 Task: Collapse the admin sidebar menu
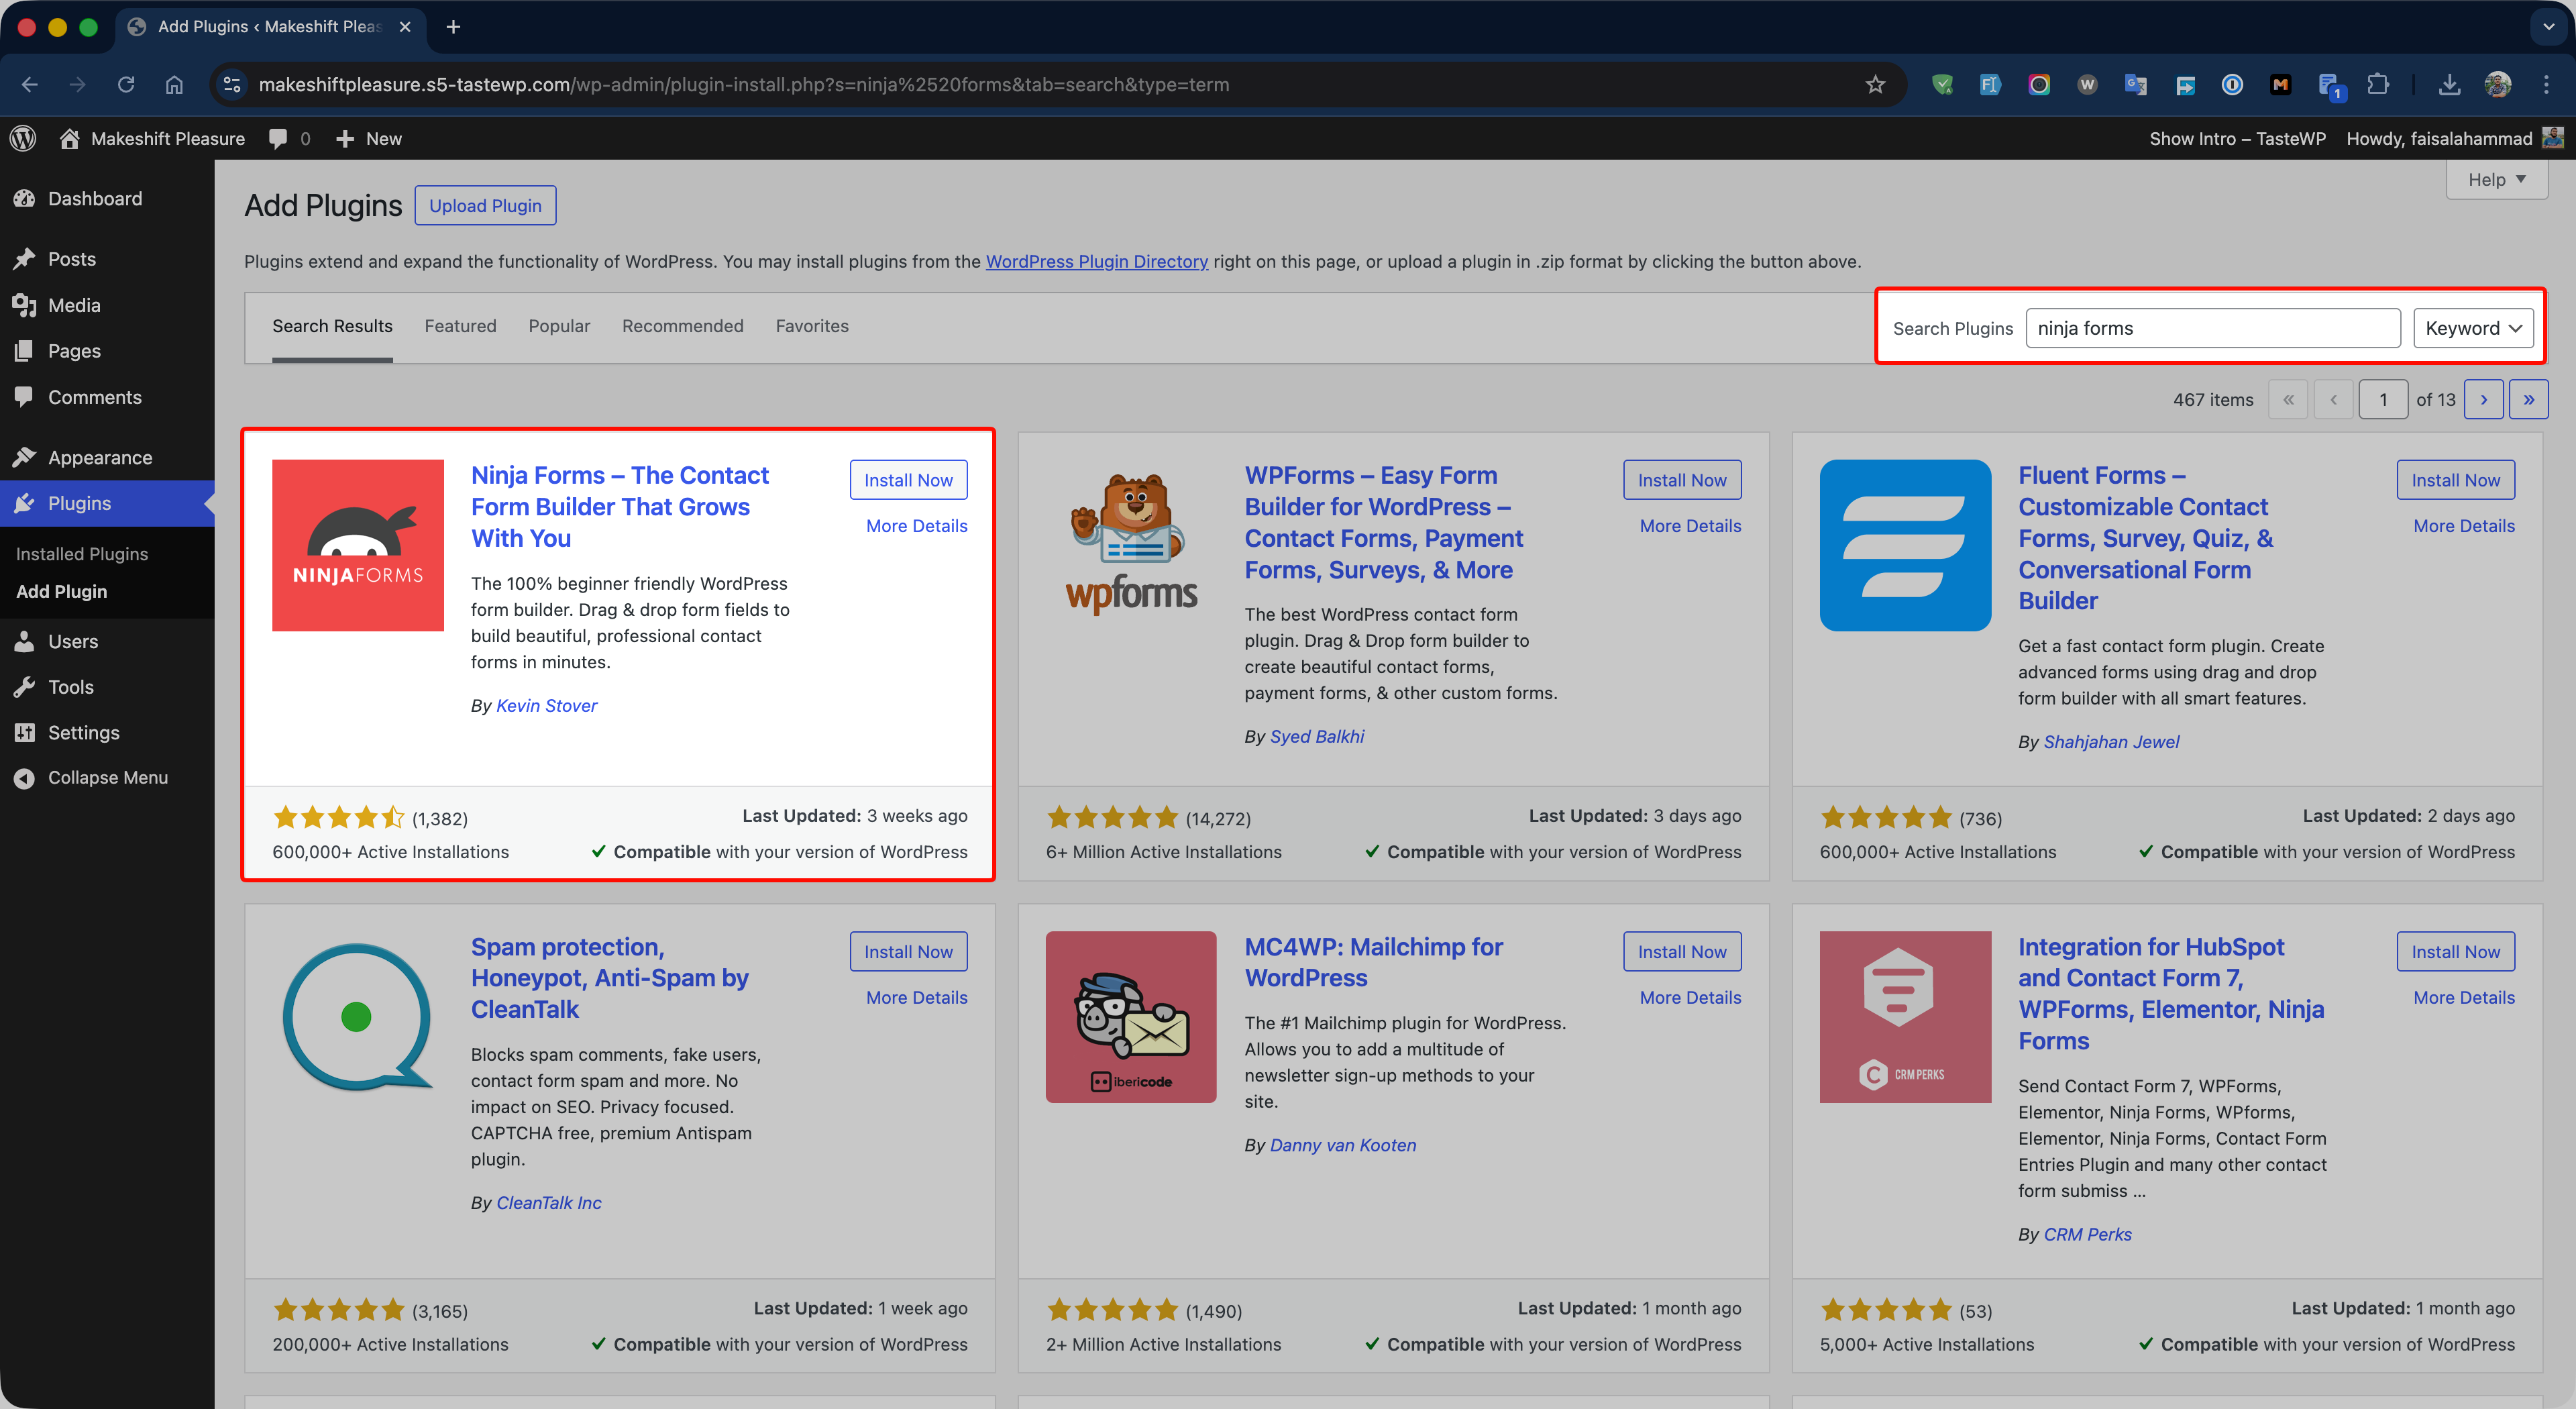(x=107, y=777)
